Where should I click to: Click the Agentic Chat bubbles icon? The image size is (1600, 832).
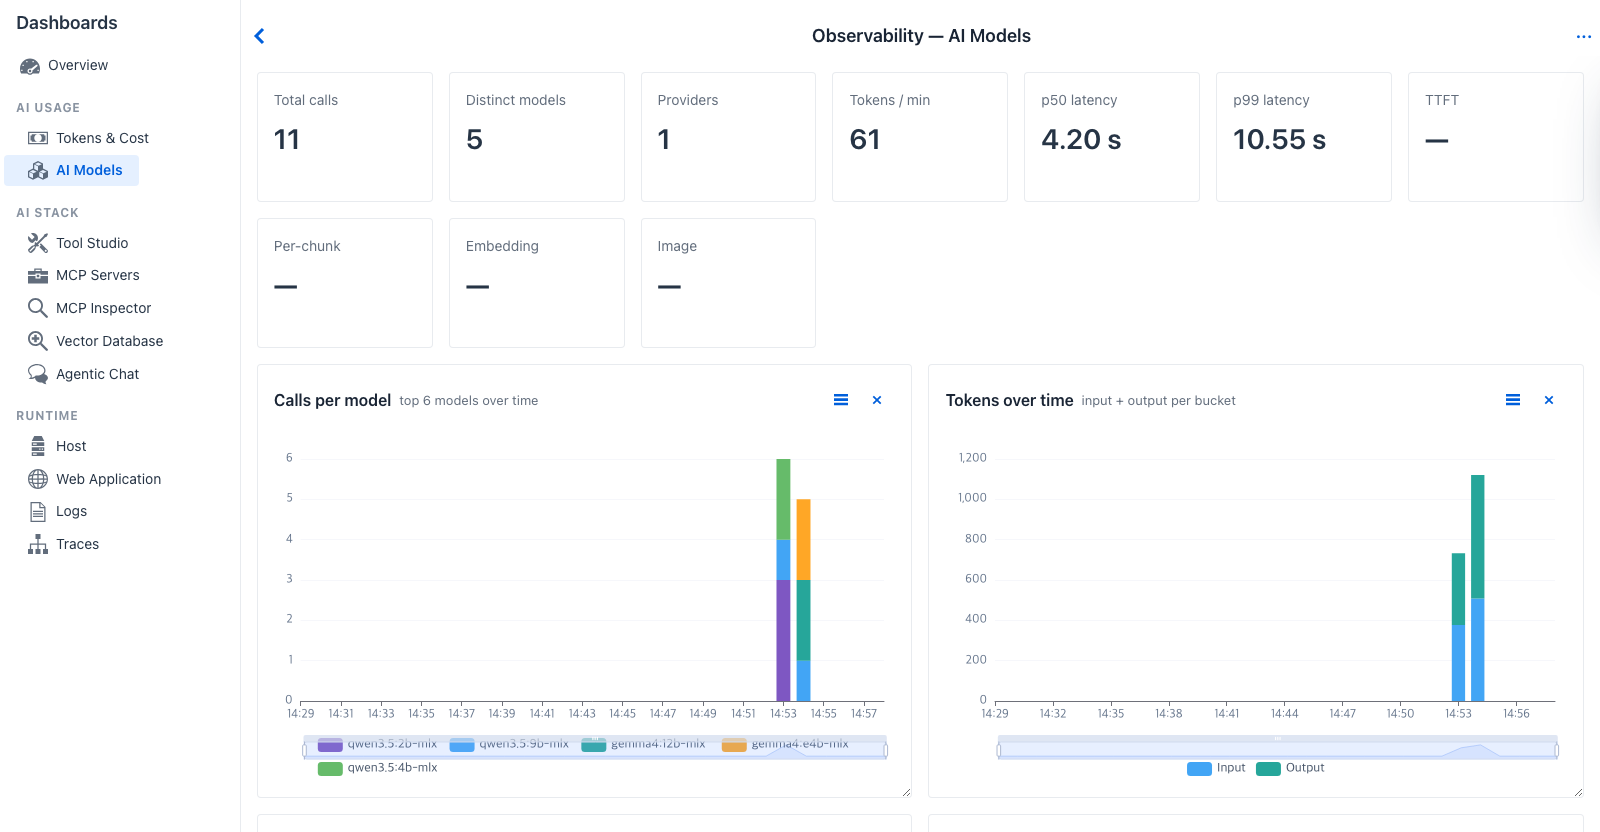click(x=38, y=374)
